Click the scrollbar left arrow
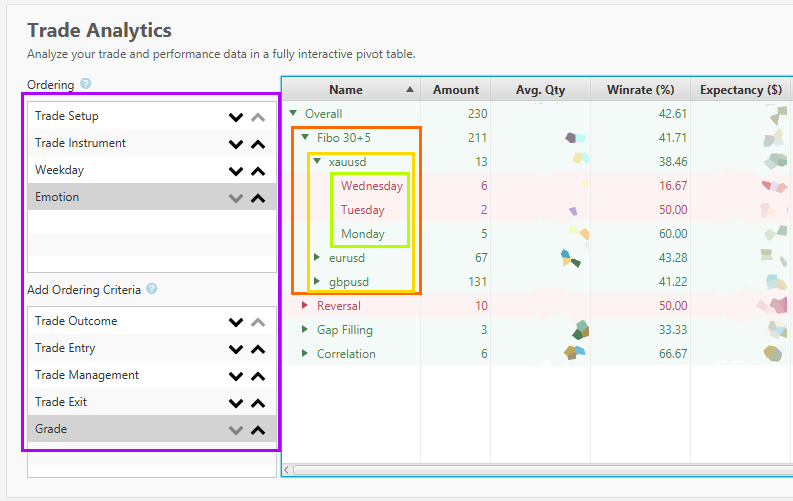 (287, 470)
